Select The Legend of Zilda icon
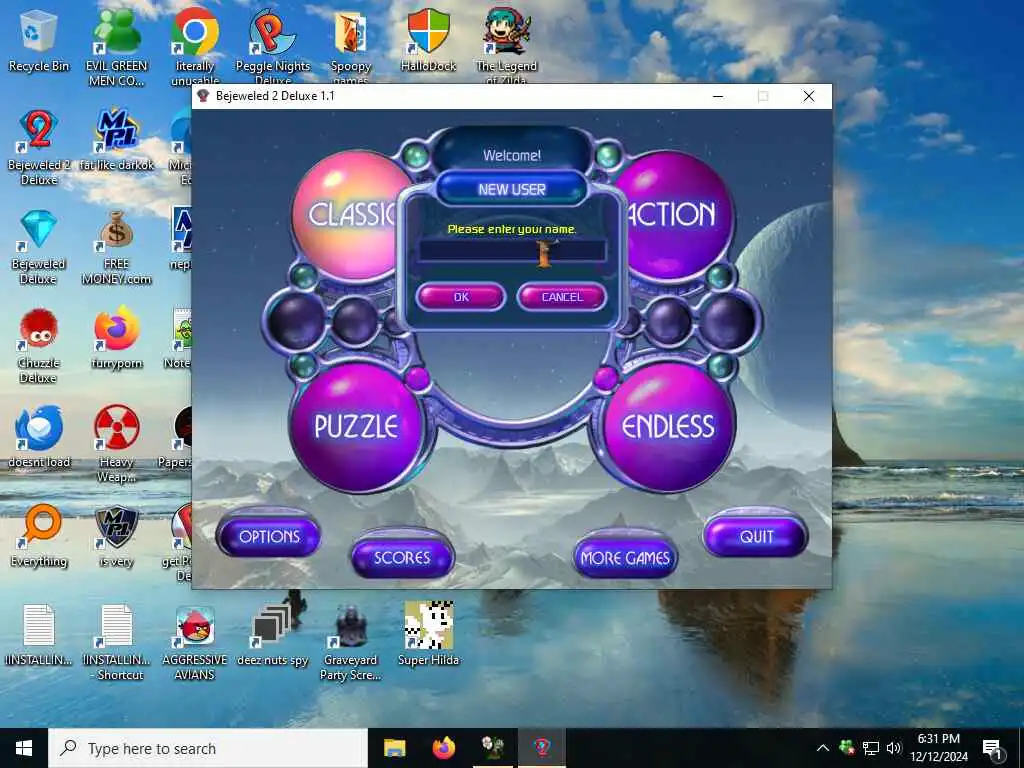 click(x=507, y=47)
